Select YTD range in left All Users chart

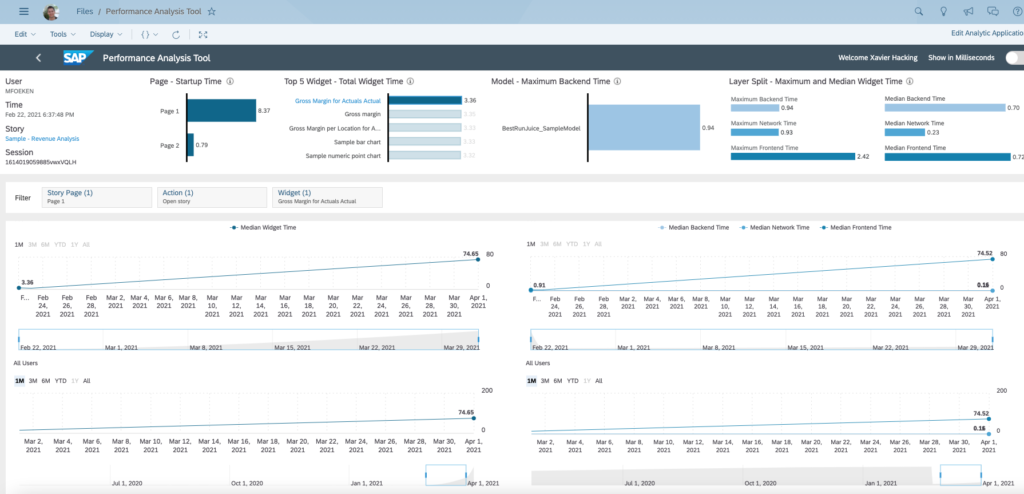click(61, 380)
